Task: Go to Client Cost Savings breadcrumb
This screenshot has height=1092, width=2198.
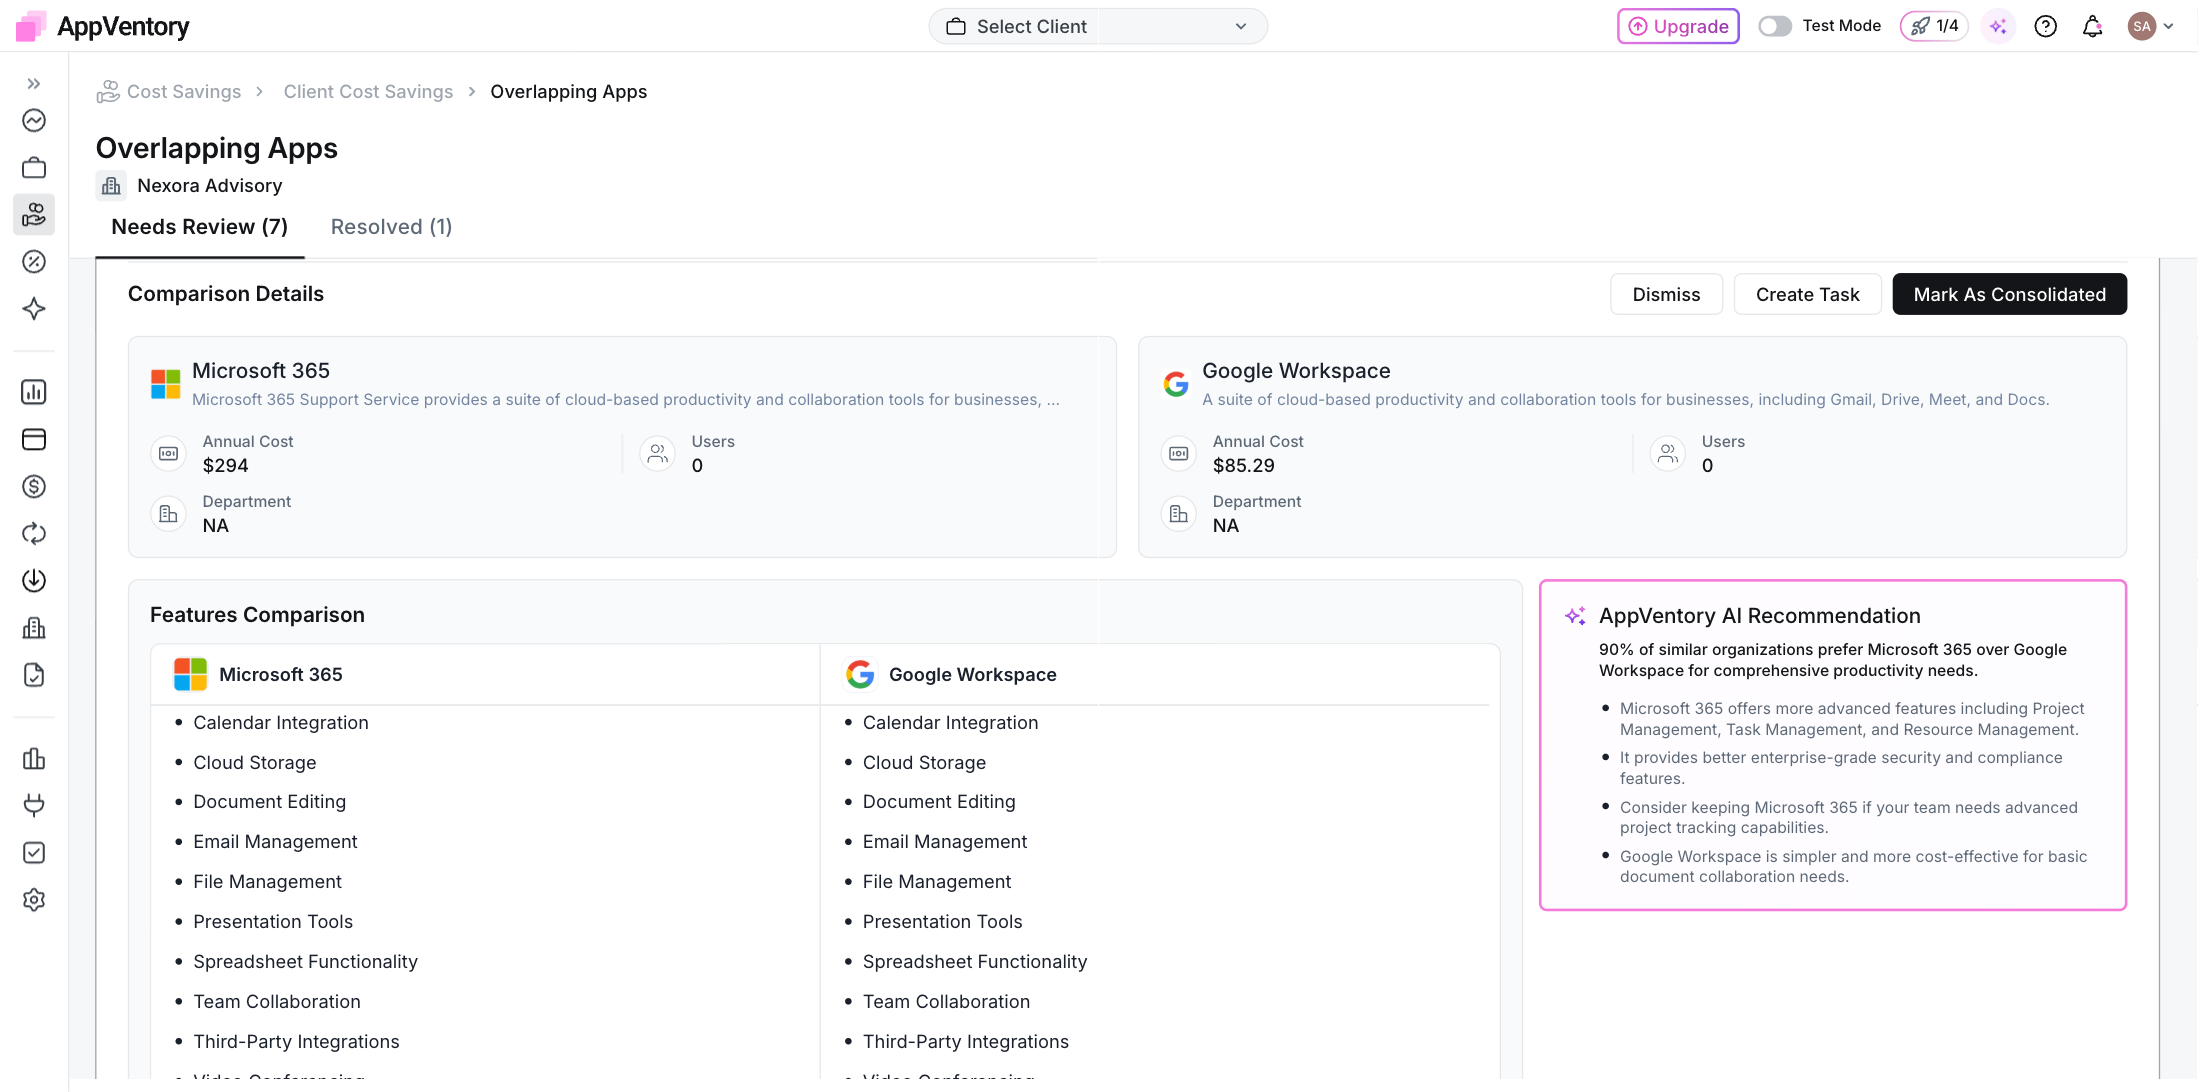Action: coord(368,92)
